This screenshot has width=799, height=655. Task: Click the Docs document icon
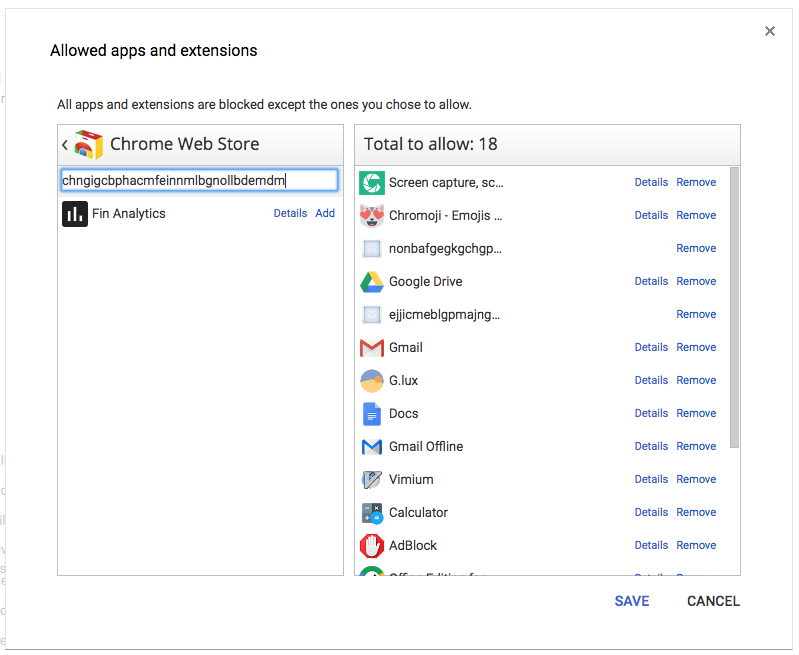[x=372, y=413]
